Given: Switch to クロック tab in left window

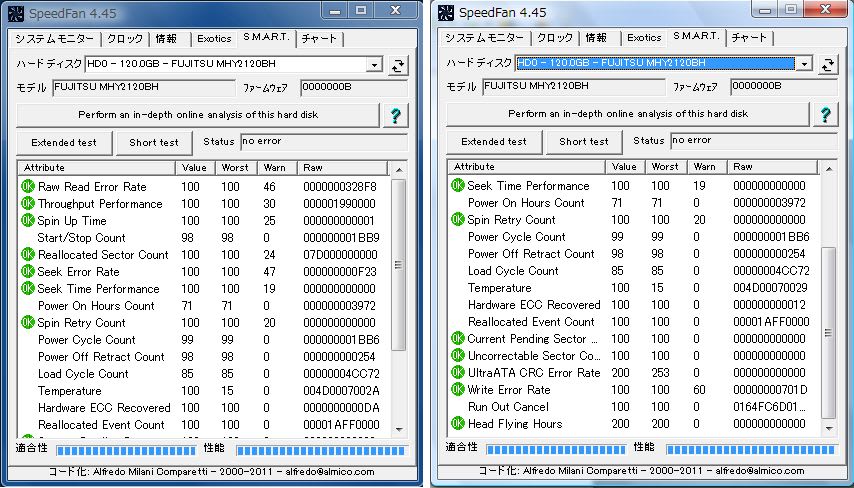Looking at the screenshot, I should [x=125, y=39].
